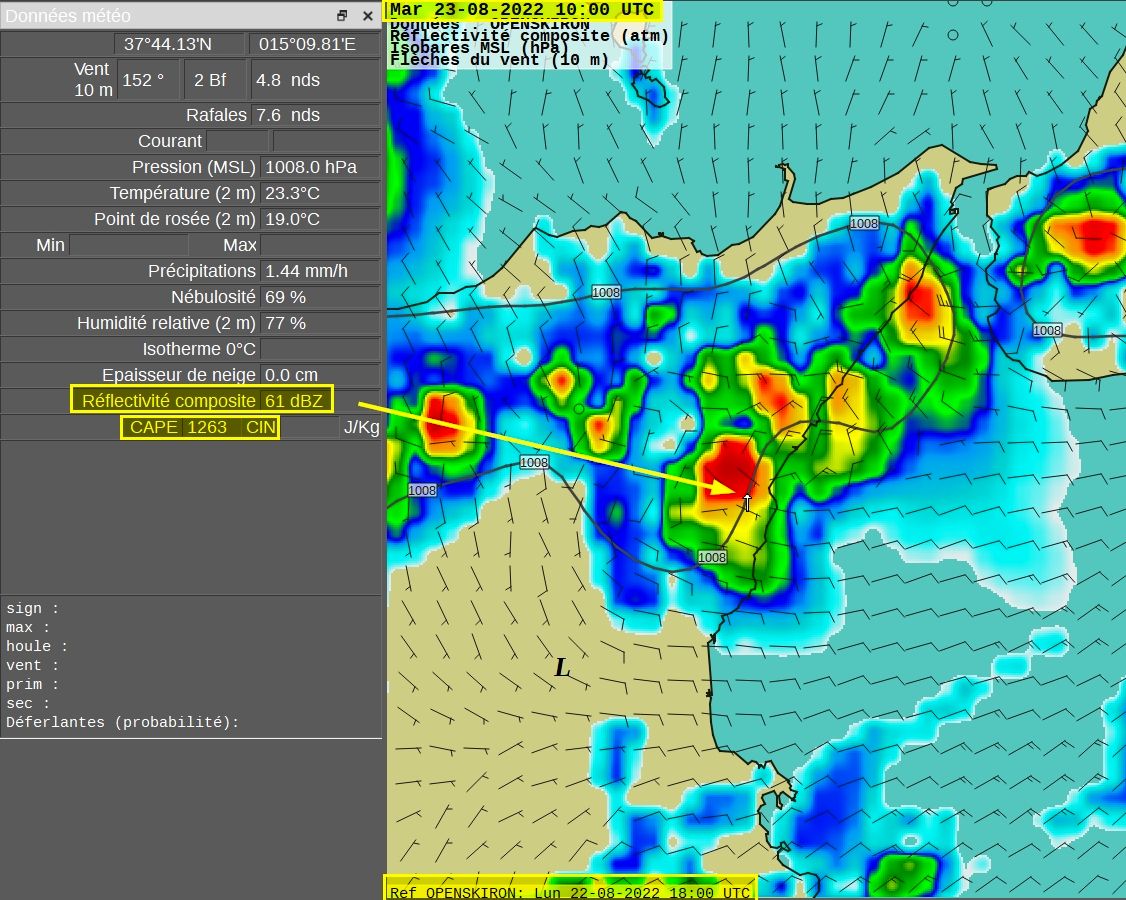
Task: Click the Précipitations 1.44 mm/h field
Action: click(x=318, y=271)
